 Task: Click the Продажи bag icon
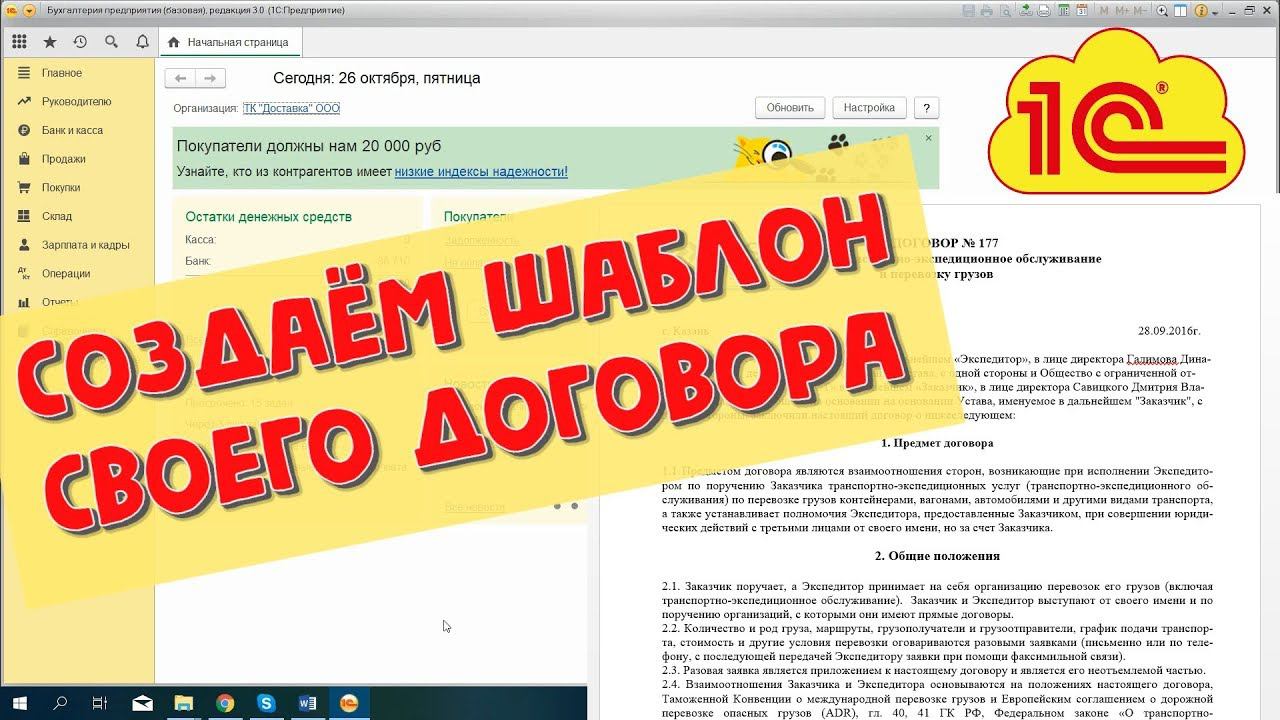click(23, 159)
